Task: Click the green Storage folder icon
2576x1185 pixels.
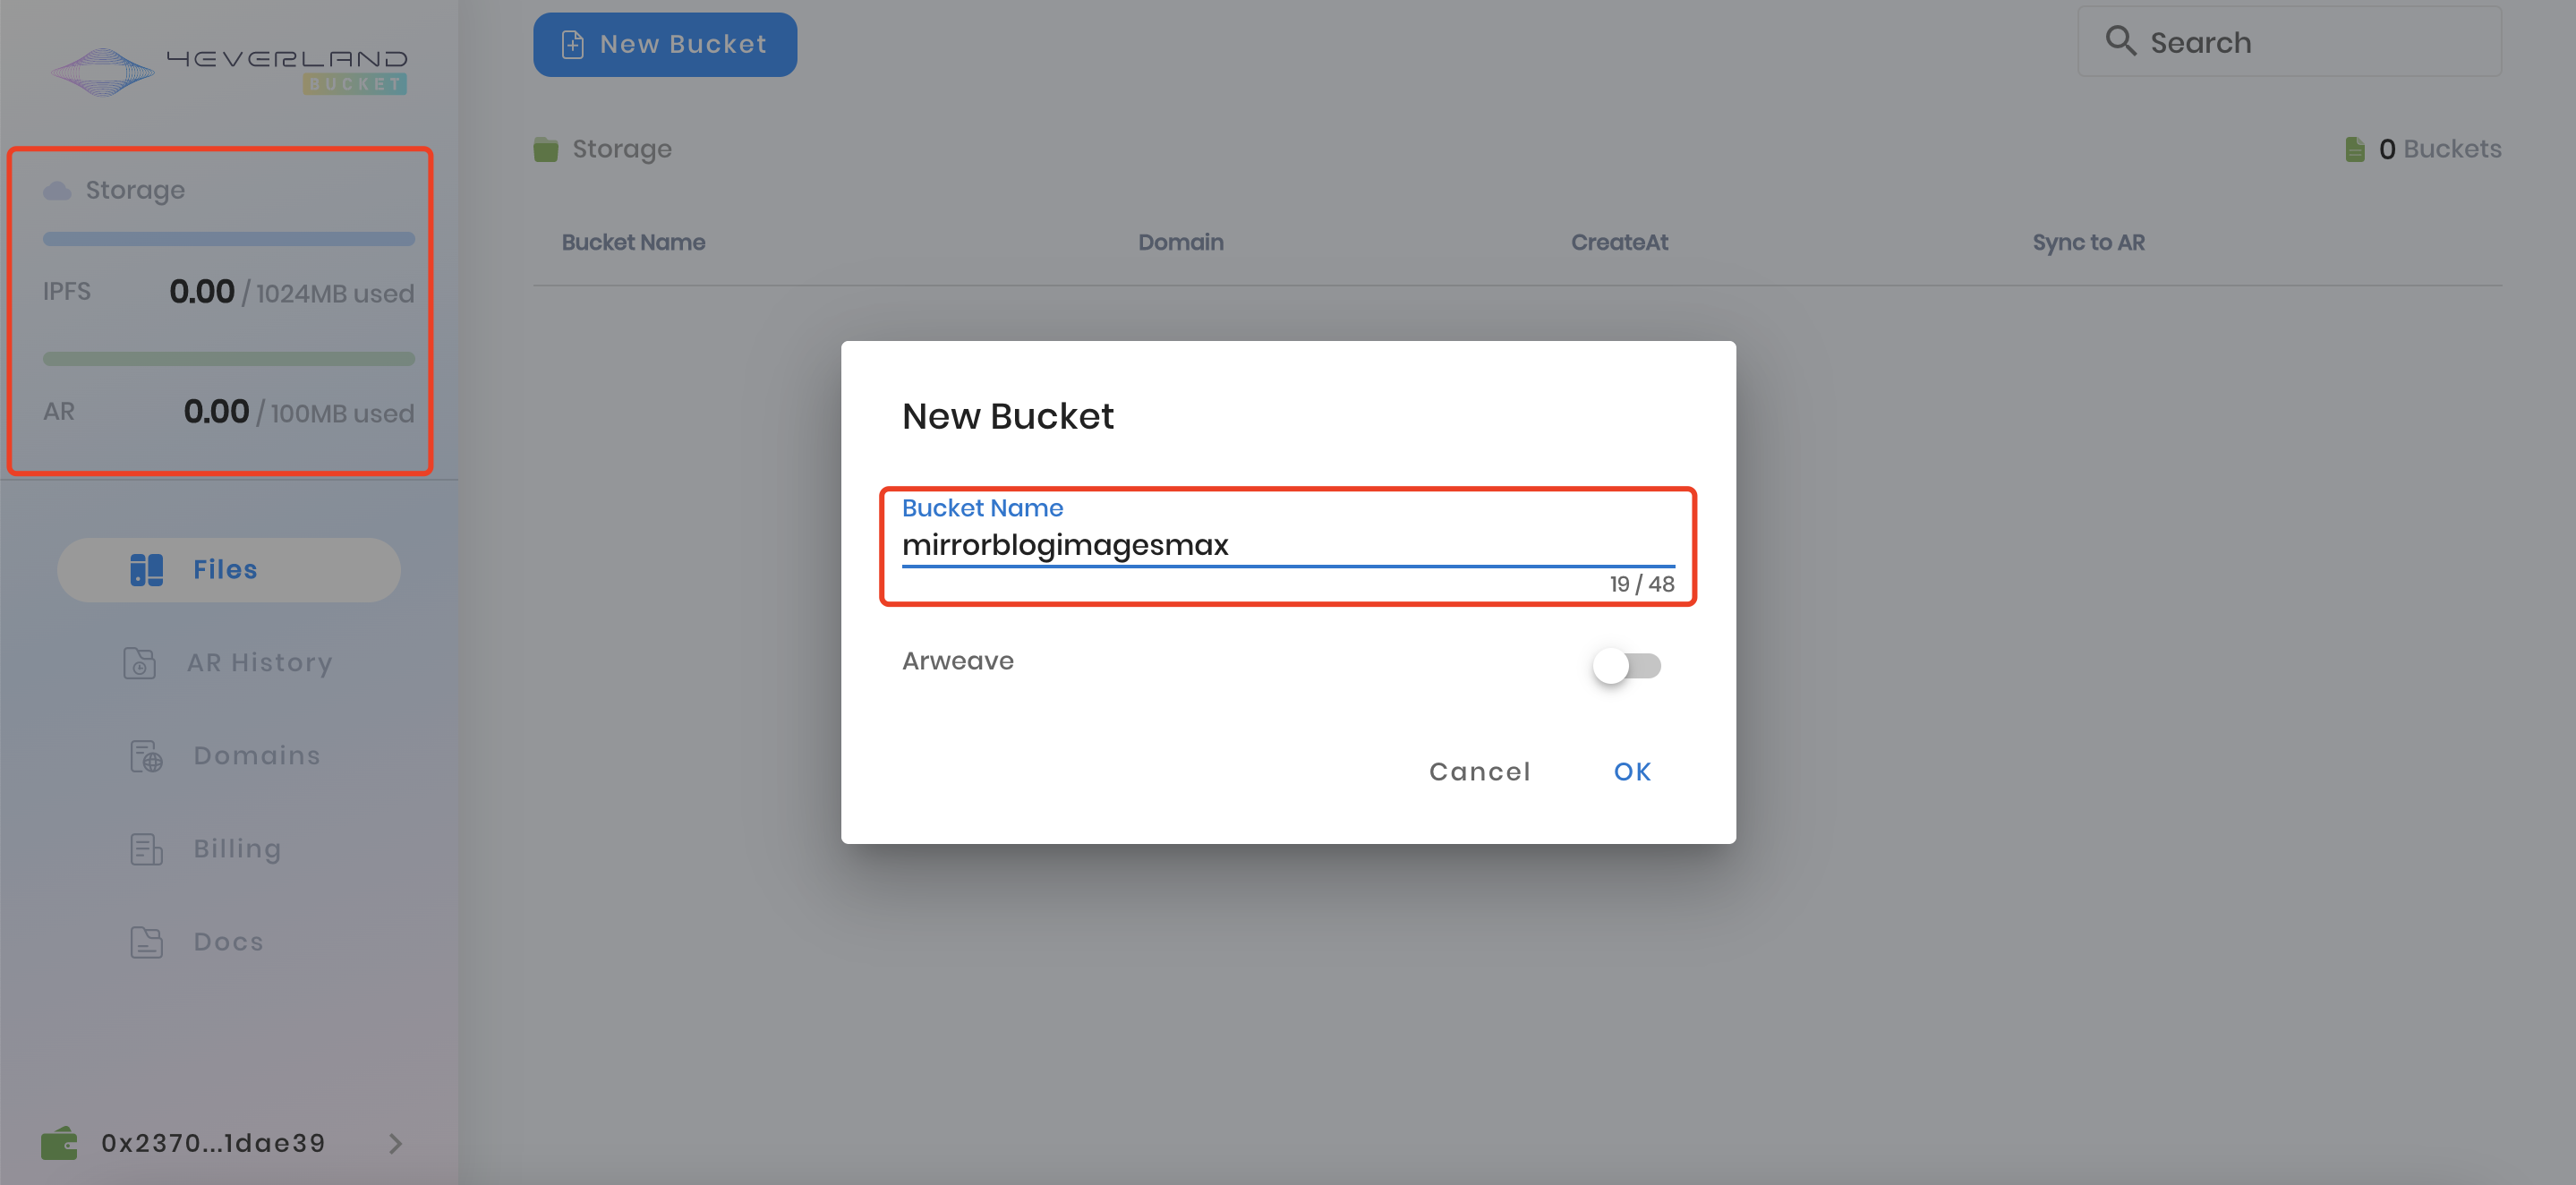Action: point(545,150)
